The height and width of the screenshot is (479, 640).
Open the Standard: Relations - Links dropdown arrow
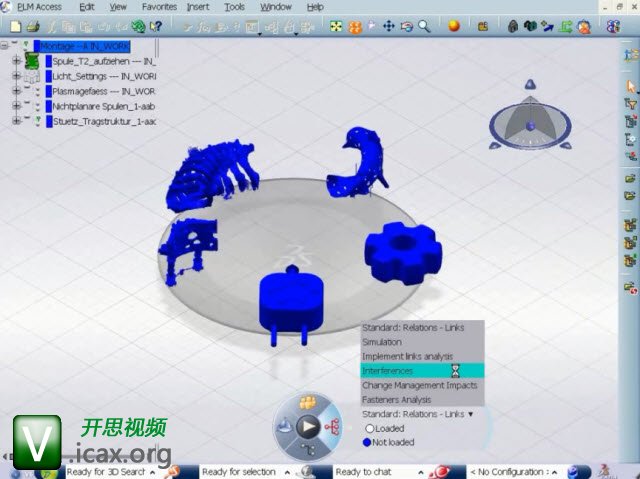(x=471, y=414)
